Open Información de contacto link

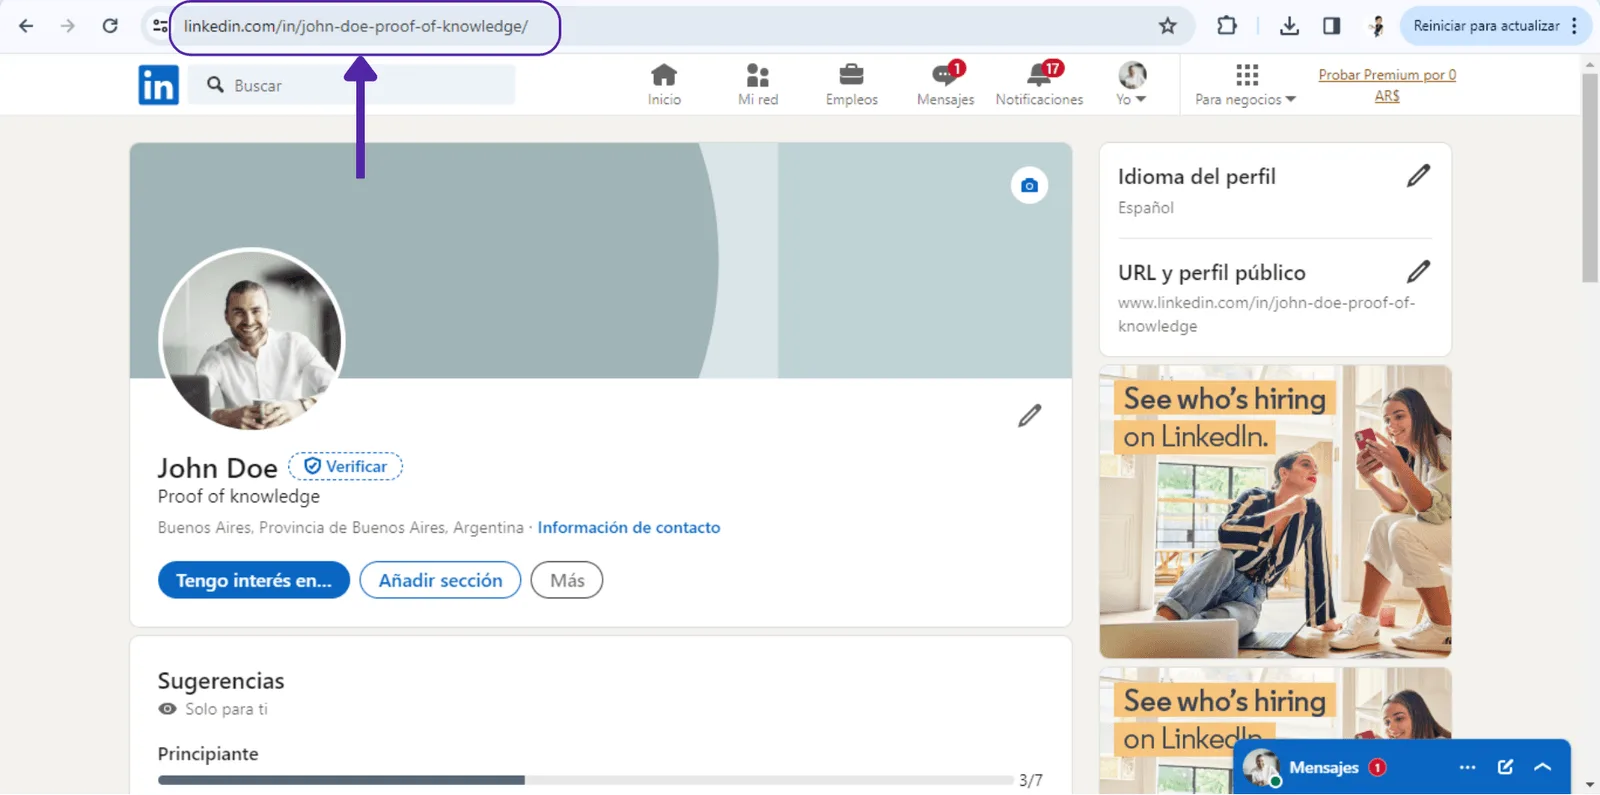click(628, 527)
